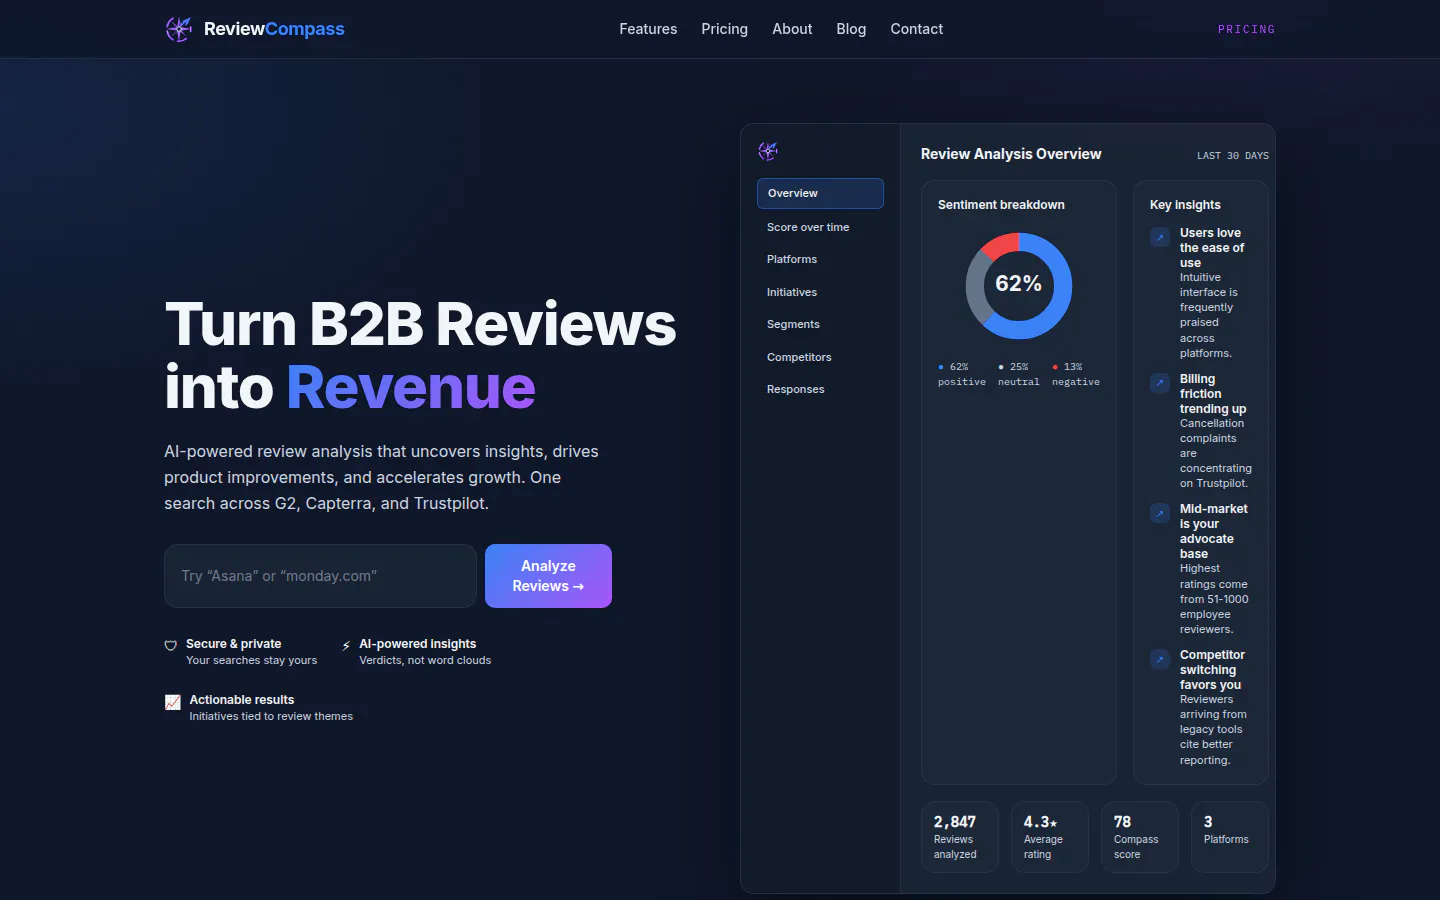This screenshot has width=1440, height=900.
Task: Click the Actionable results feature text
Action: pyautogui.click(x=271, y=708)
